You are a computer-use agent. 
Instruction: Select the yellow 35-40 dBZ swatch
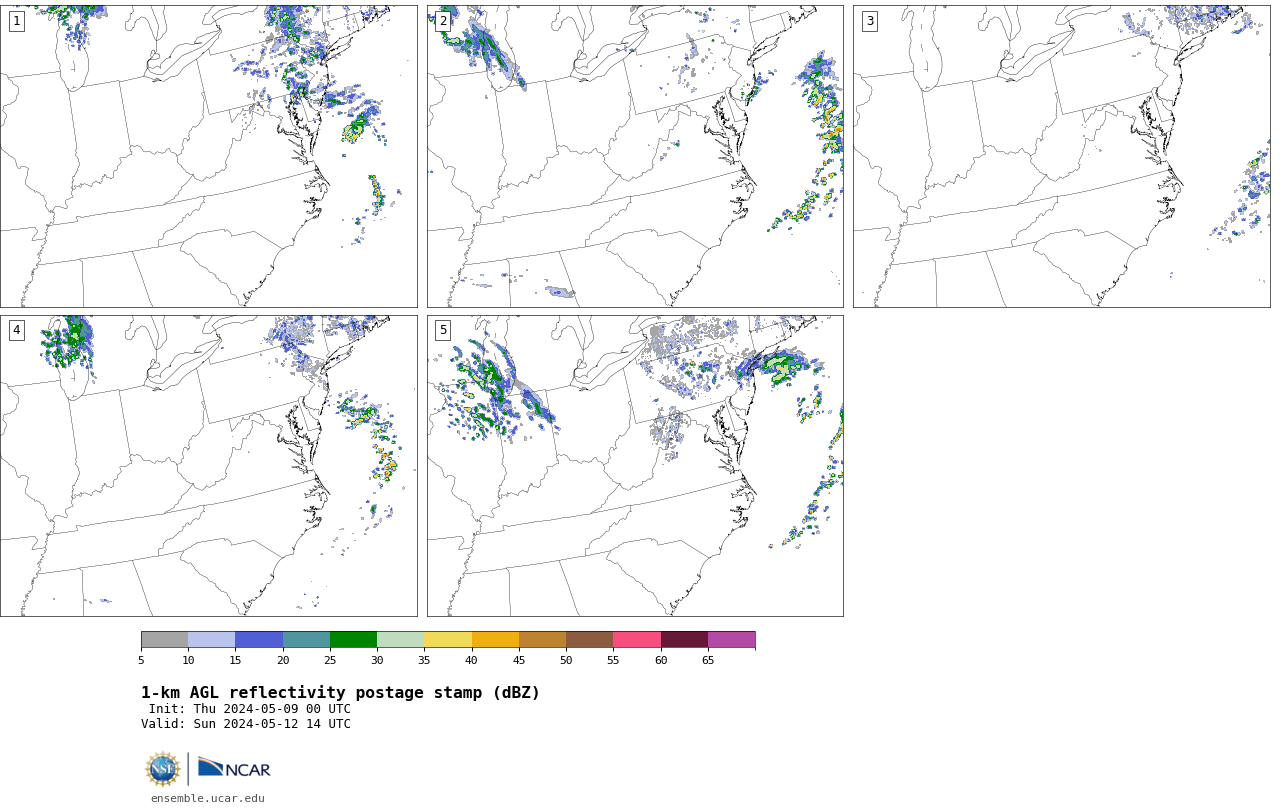click(448, 640)
